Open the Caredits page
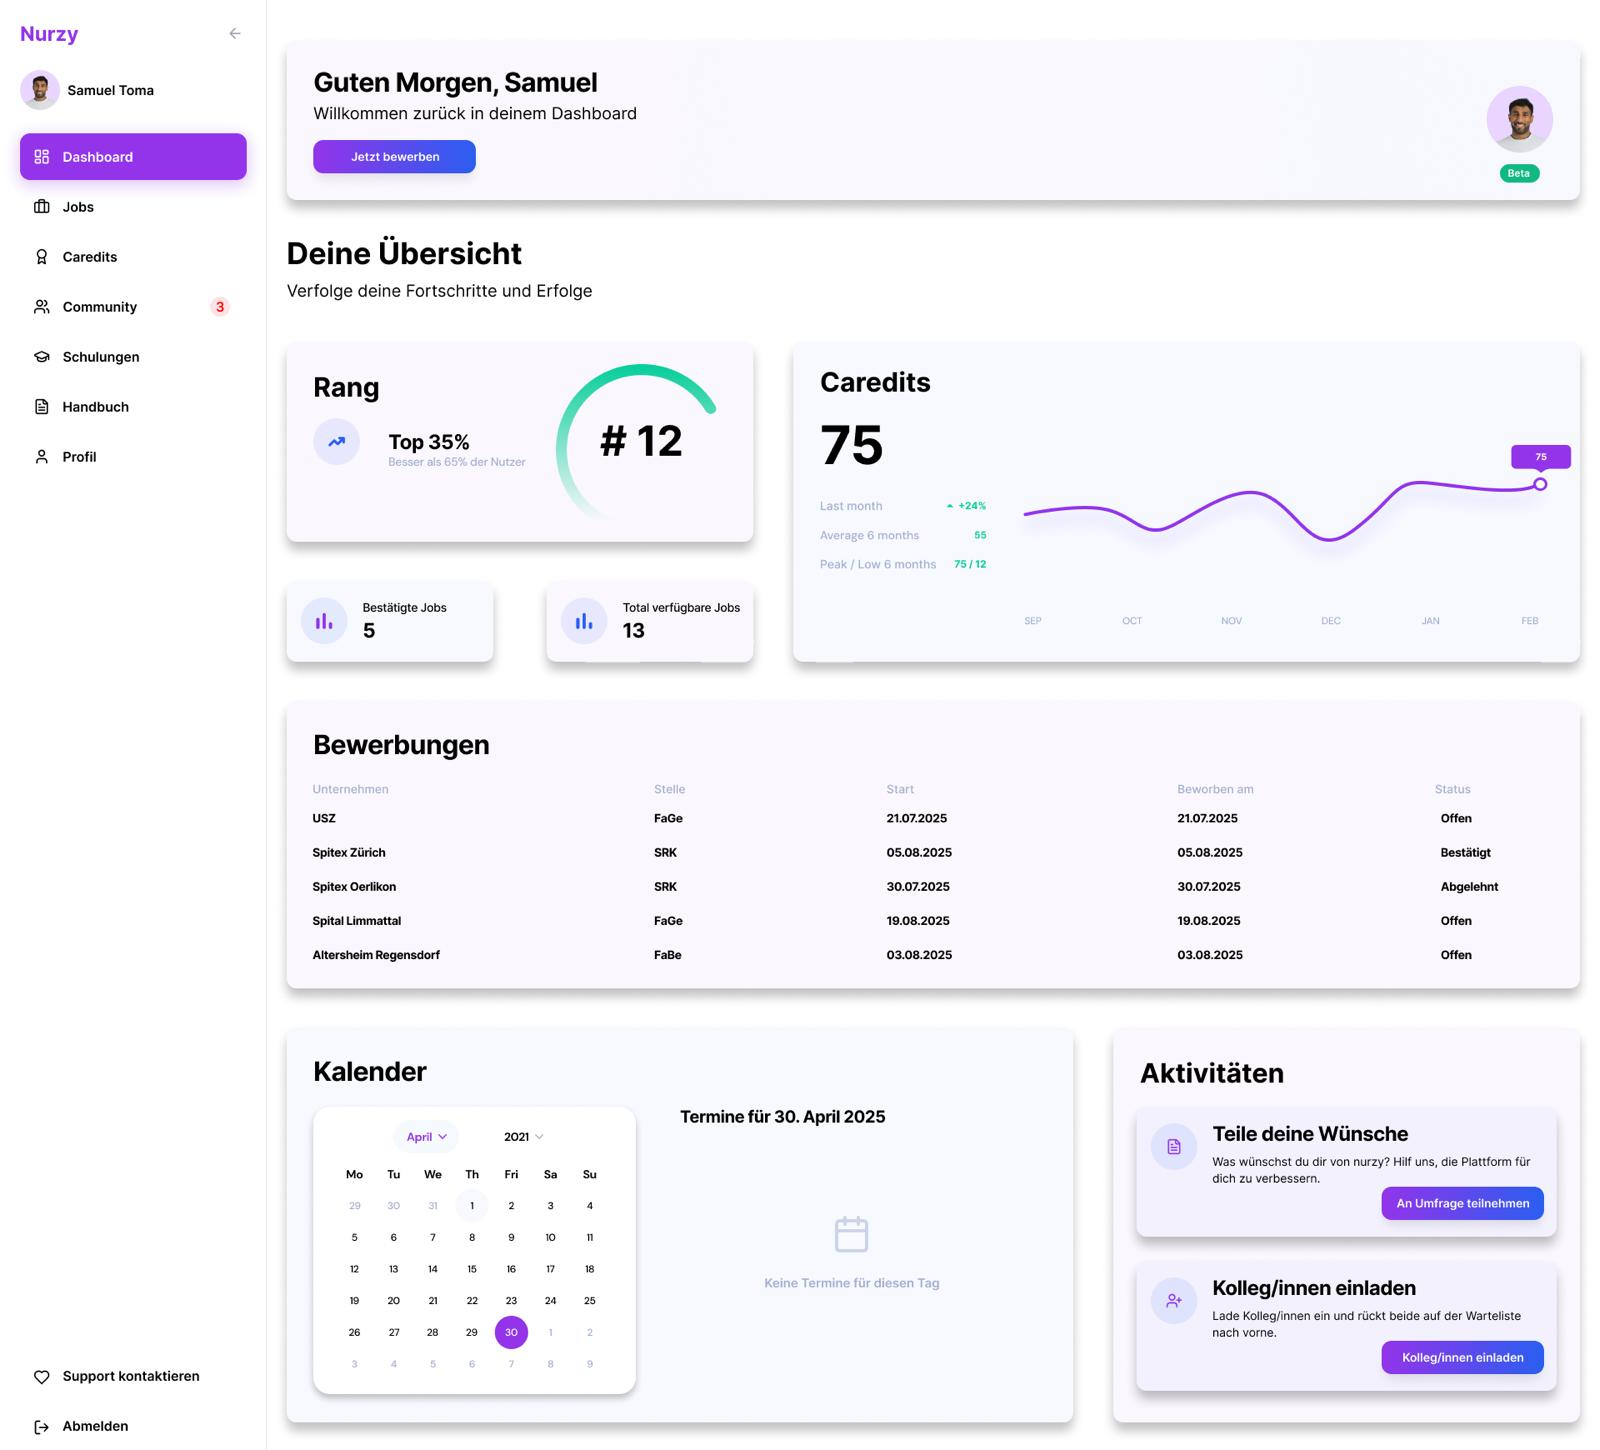Screen dimensions: 1600x1450 [133, 257]
